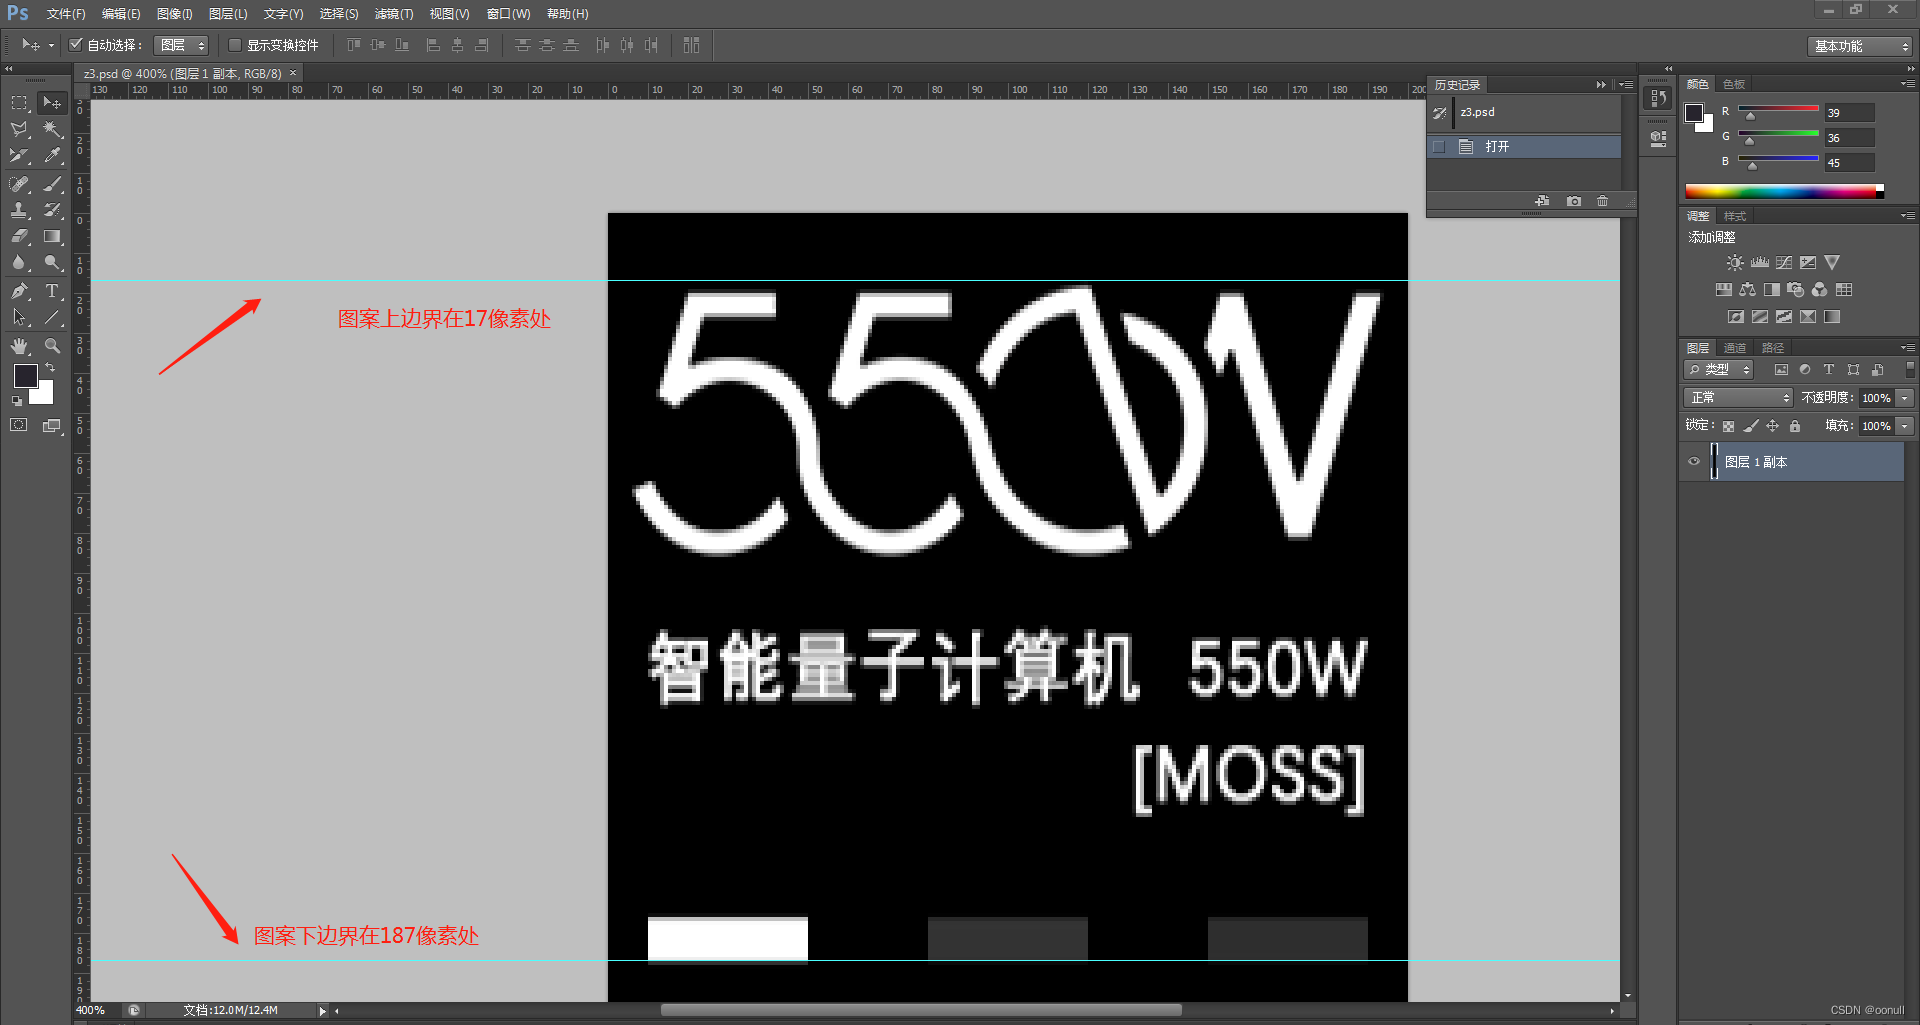Select the Rectangular Marquee tool

click(19, 103)
